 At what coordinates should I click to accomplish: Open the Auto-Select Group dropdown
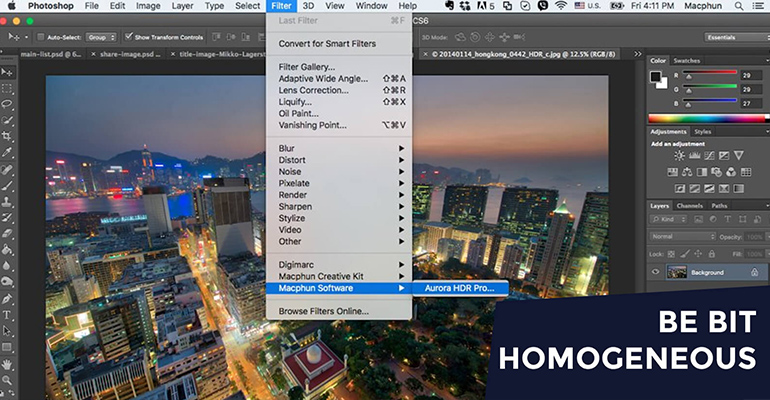click(x=101, y=37)
